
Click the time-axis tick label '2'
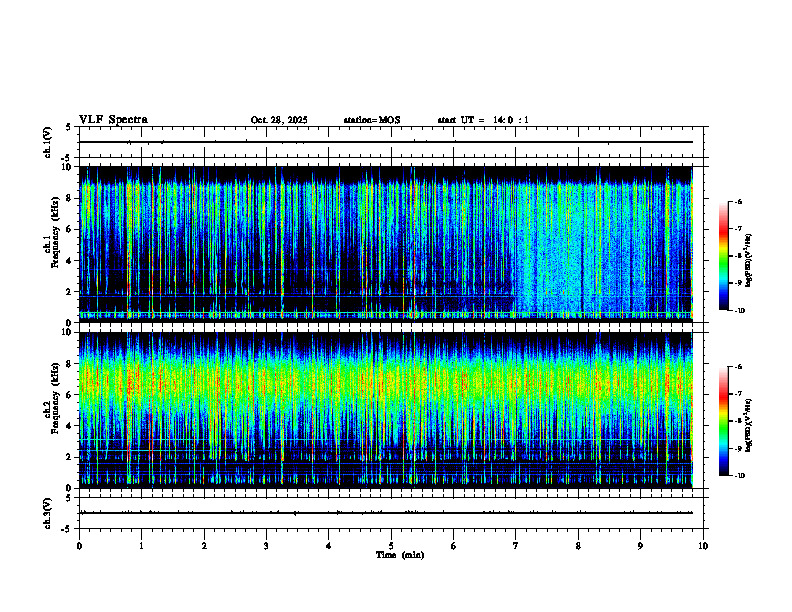pyautogui.click(x=204, y=546)
